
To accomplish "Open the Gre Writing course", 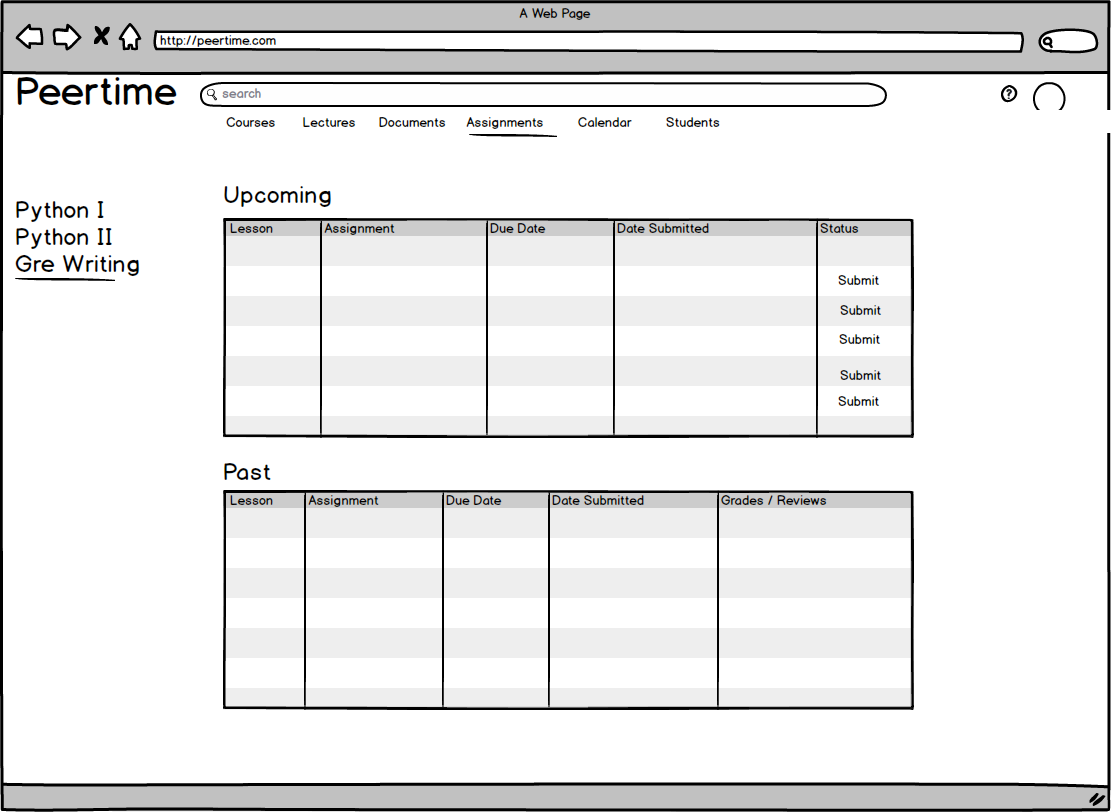I will (77, 265).
